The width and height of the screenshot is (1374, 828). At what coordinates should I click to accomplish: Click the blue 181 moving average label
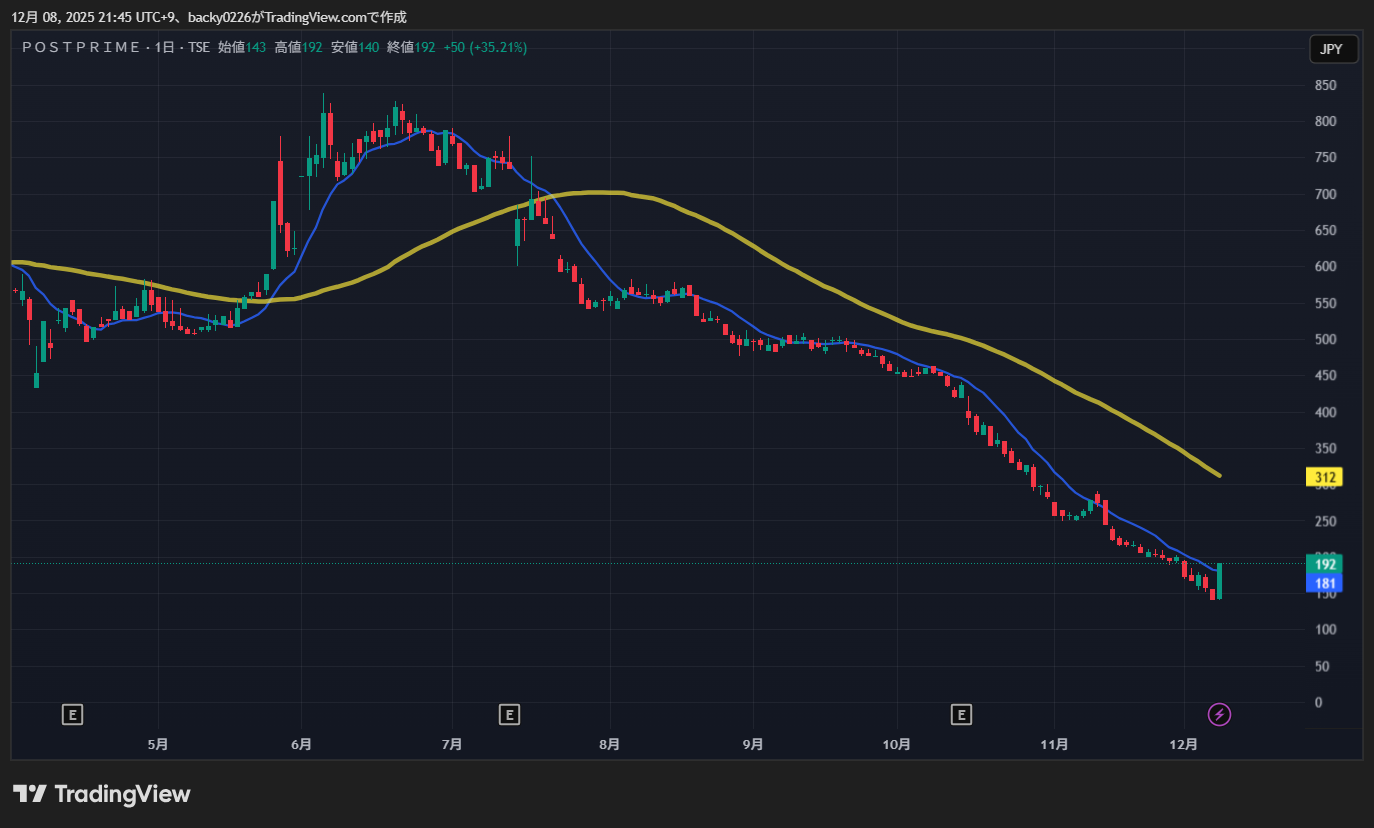pyautogui.click(x=1325, y=583)
